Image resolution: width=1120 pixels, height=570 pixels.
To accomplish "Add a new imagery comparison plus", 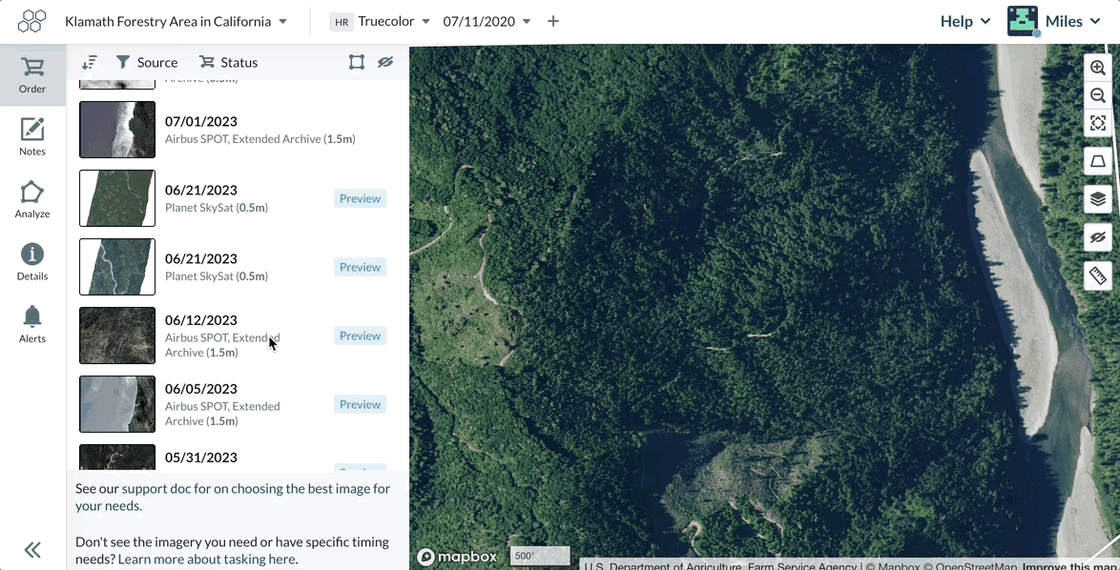I will [x=553, y=21].
